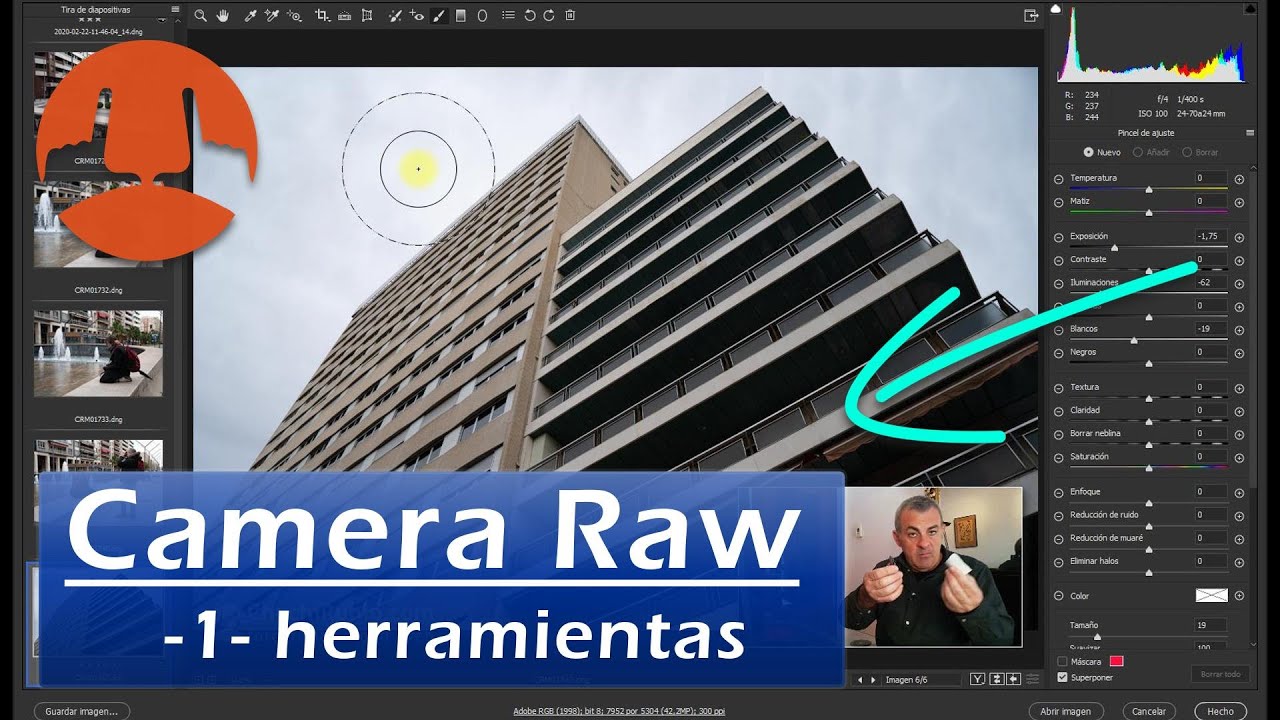Select the Graduated Filter tool

pos(461,15)
